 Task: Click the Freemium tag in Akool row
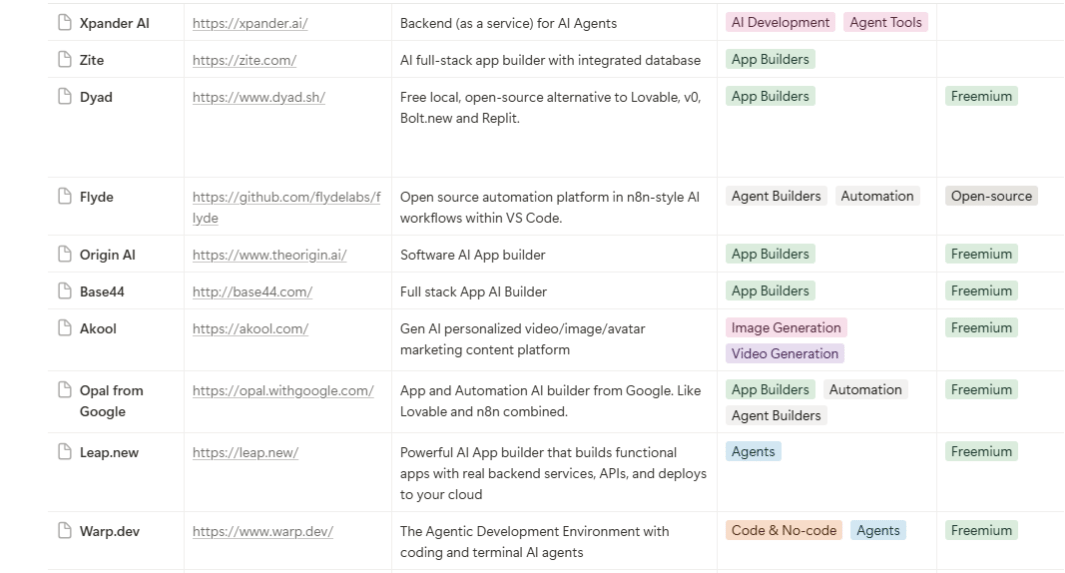pos(981,328)
